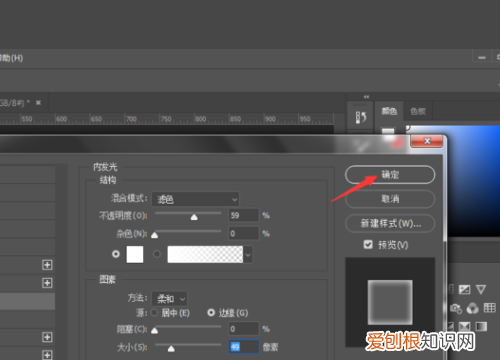Add Channel Mixer adjustment (three circles)

tap(472, 308)
